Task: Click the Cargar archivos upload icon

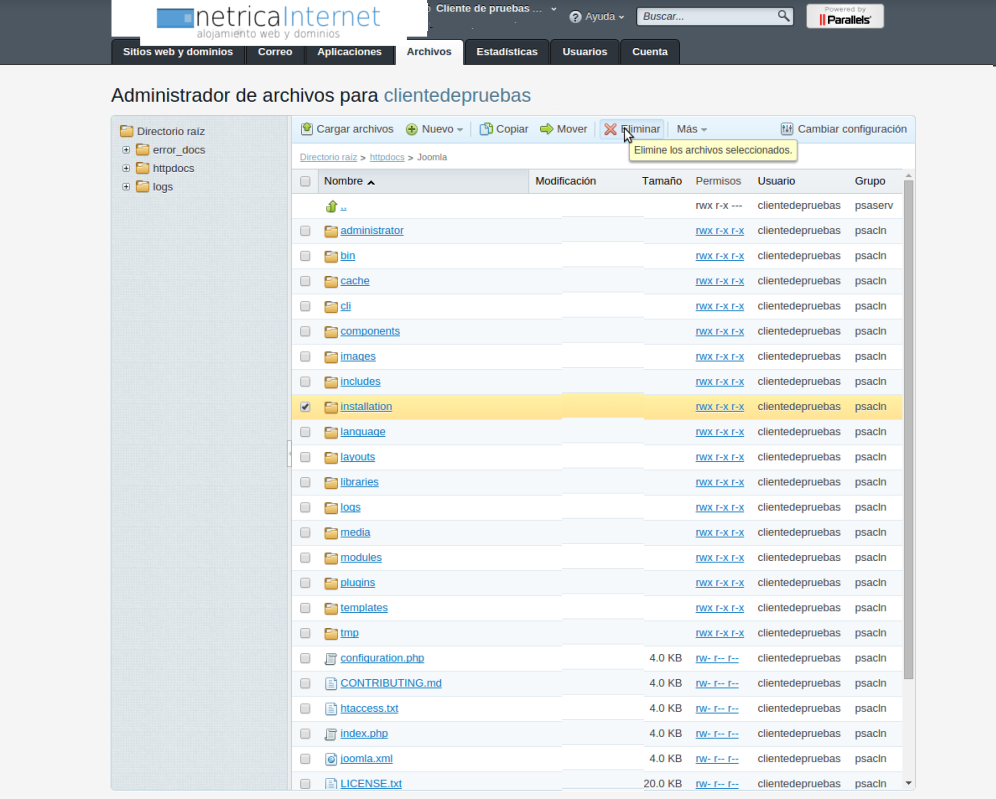Action: click(308, 129)
